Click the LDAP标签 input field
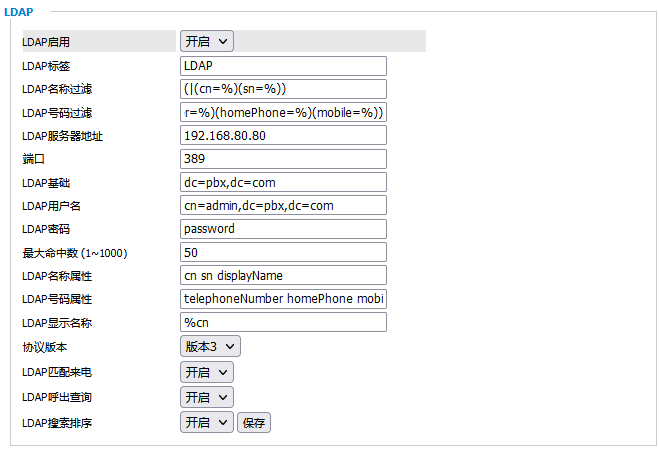Screen dimensions: 659x451 pos(283,66)
